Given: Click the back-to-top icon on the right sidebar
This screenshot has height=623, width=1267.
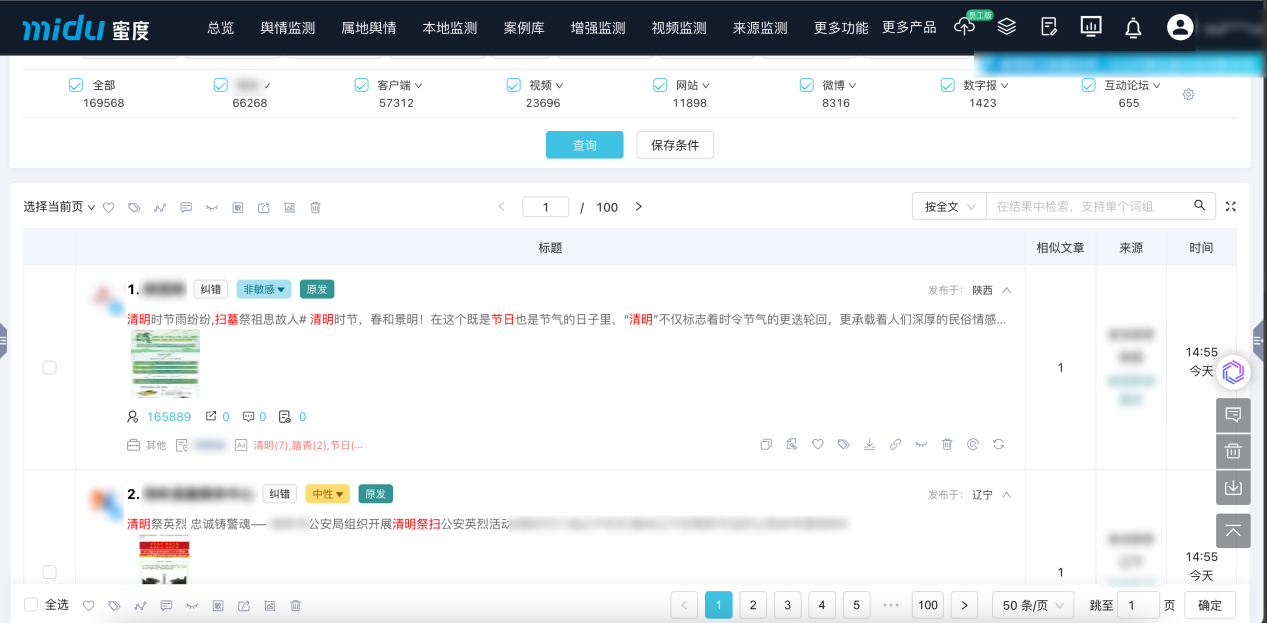Looking at the screenshot, I should [x=1233, y=530].
